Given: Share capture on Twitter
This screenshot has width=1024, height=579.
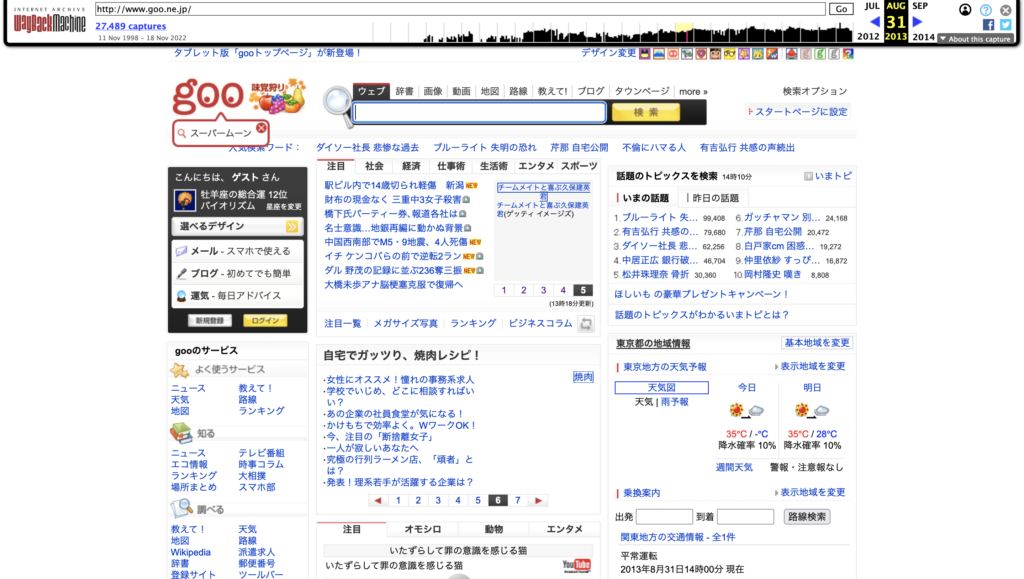Looking at the screenshot, I should 1006,25.
